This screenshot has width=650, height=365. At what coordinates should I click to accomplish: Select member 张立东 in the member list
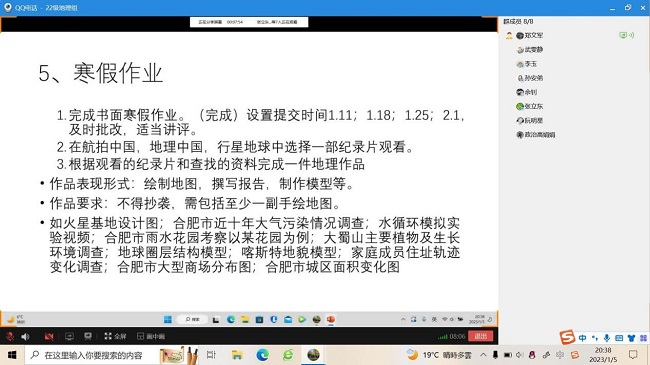pyautogui.click(x=530, y=106)
